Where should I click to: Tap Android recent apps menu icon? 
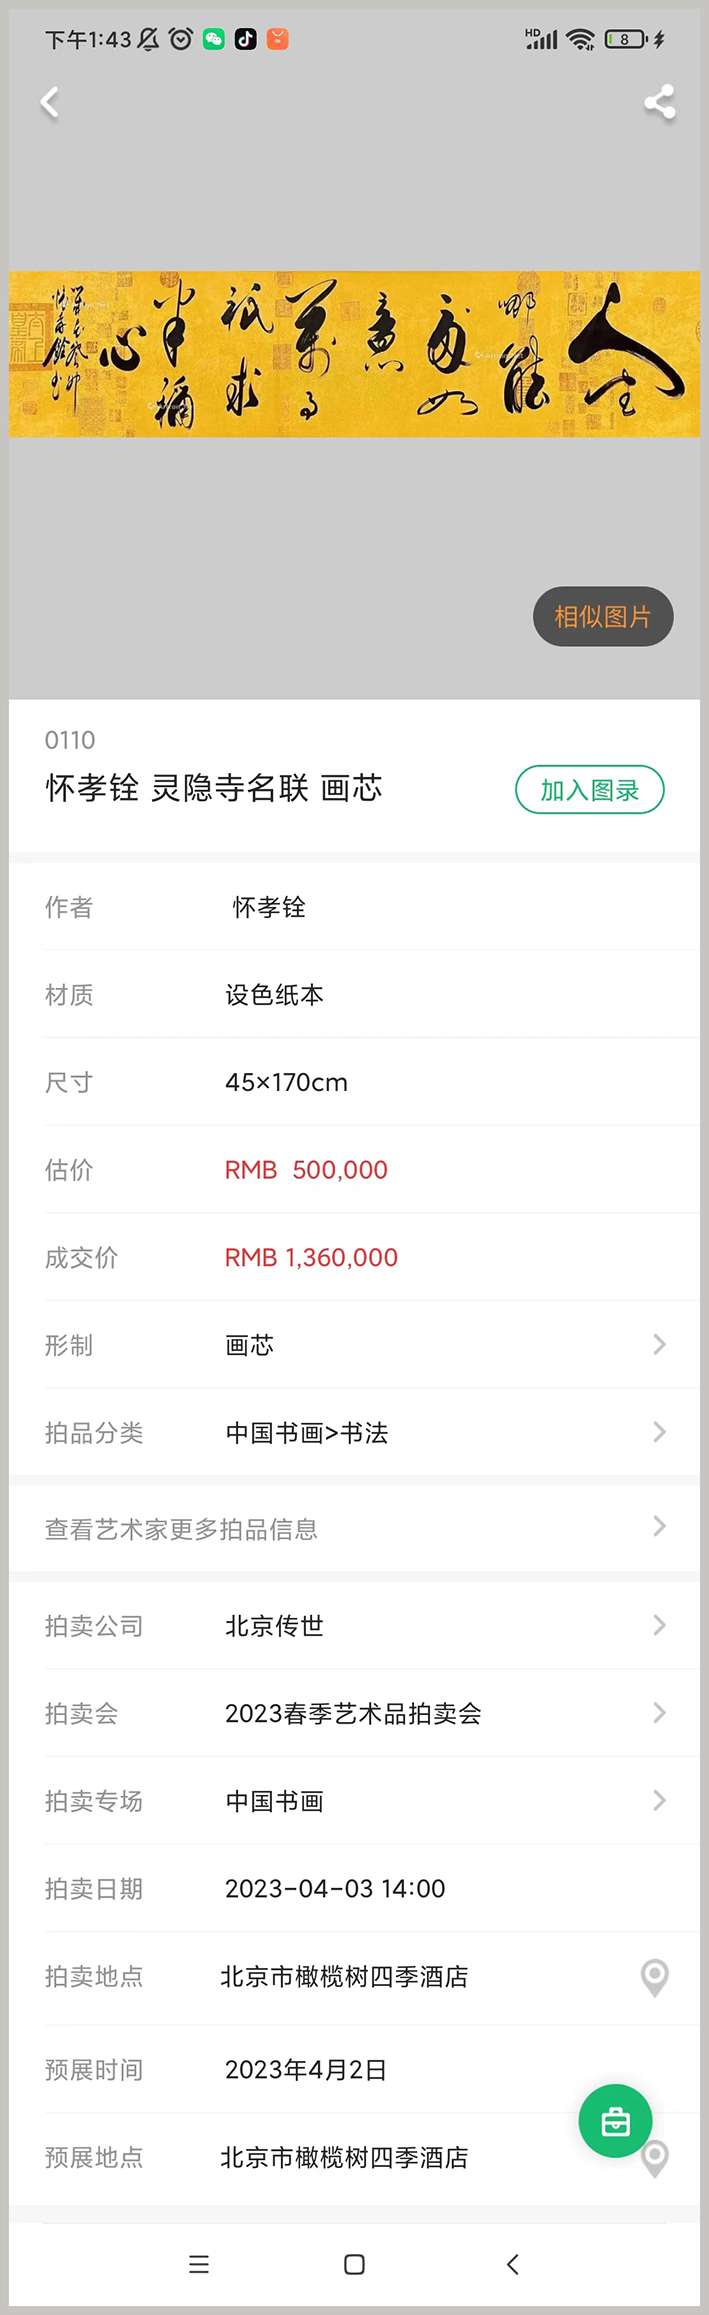pos(199,2264)
